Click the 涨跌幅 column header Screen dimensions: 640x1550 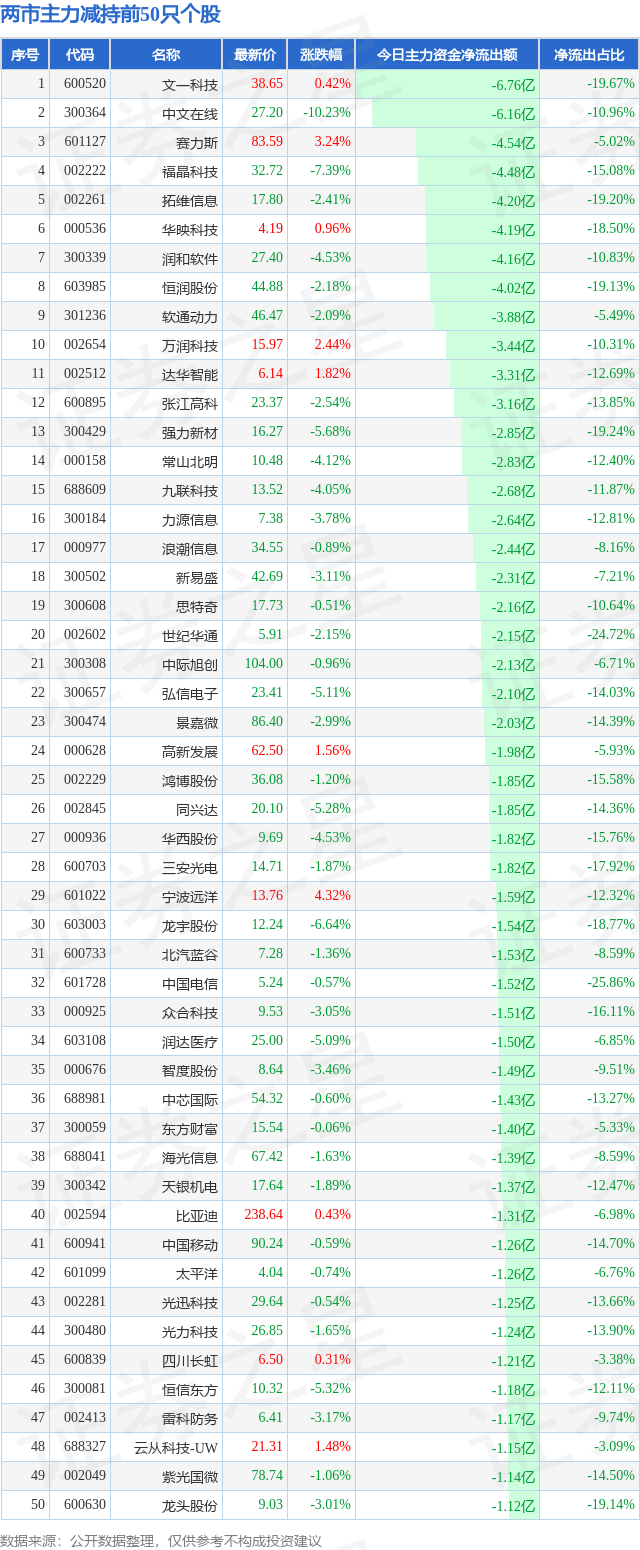coord(321,55)
